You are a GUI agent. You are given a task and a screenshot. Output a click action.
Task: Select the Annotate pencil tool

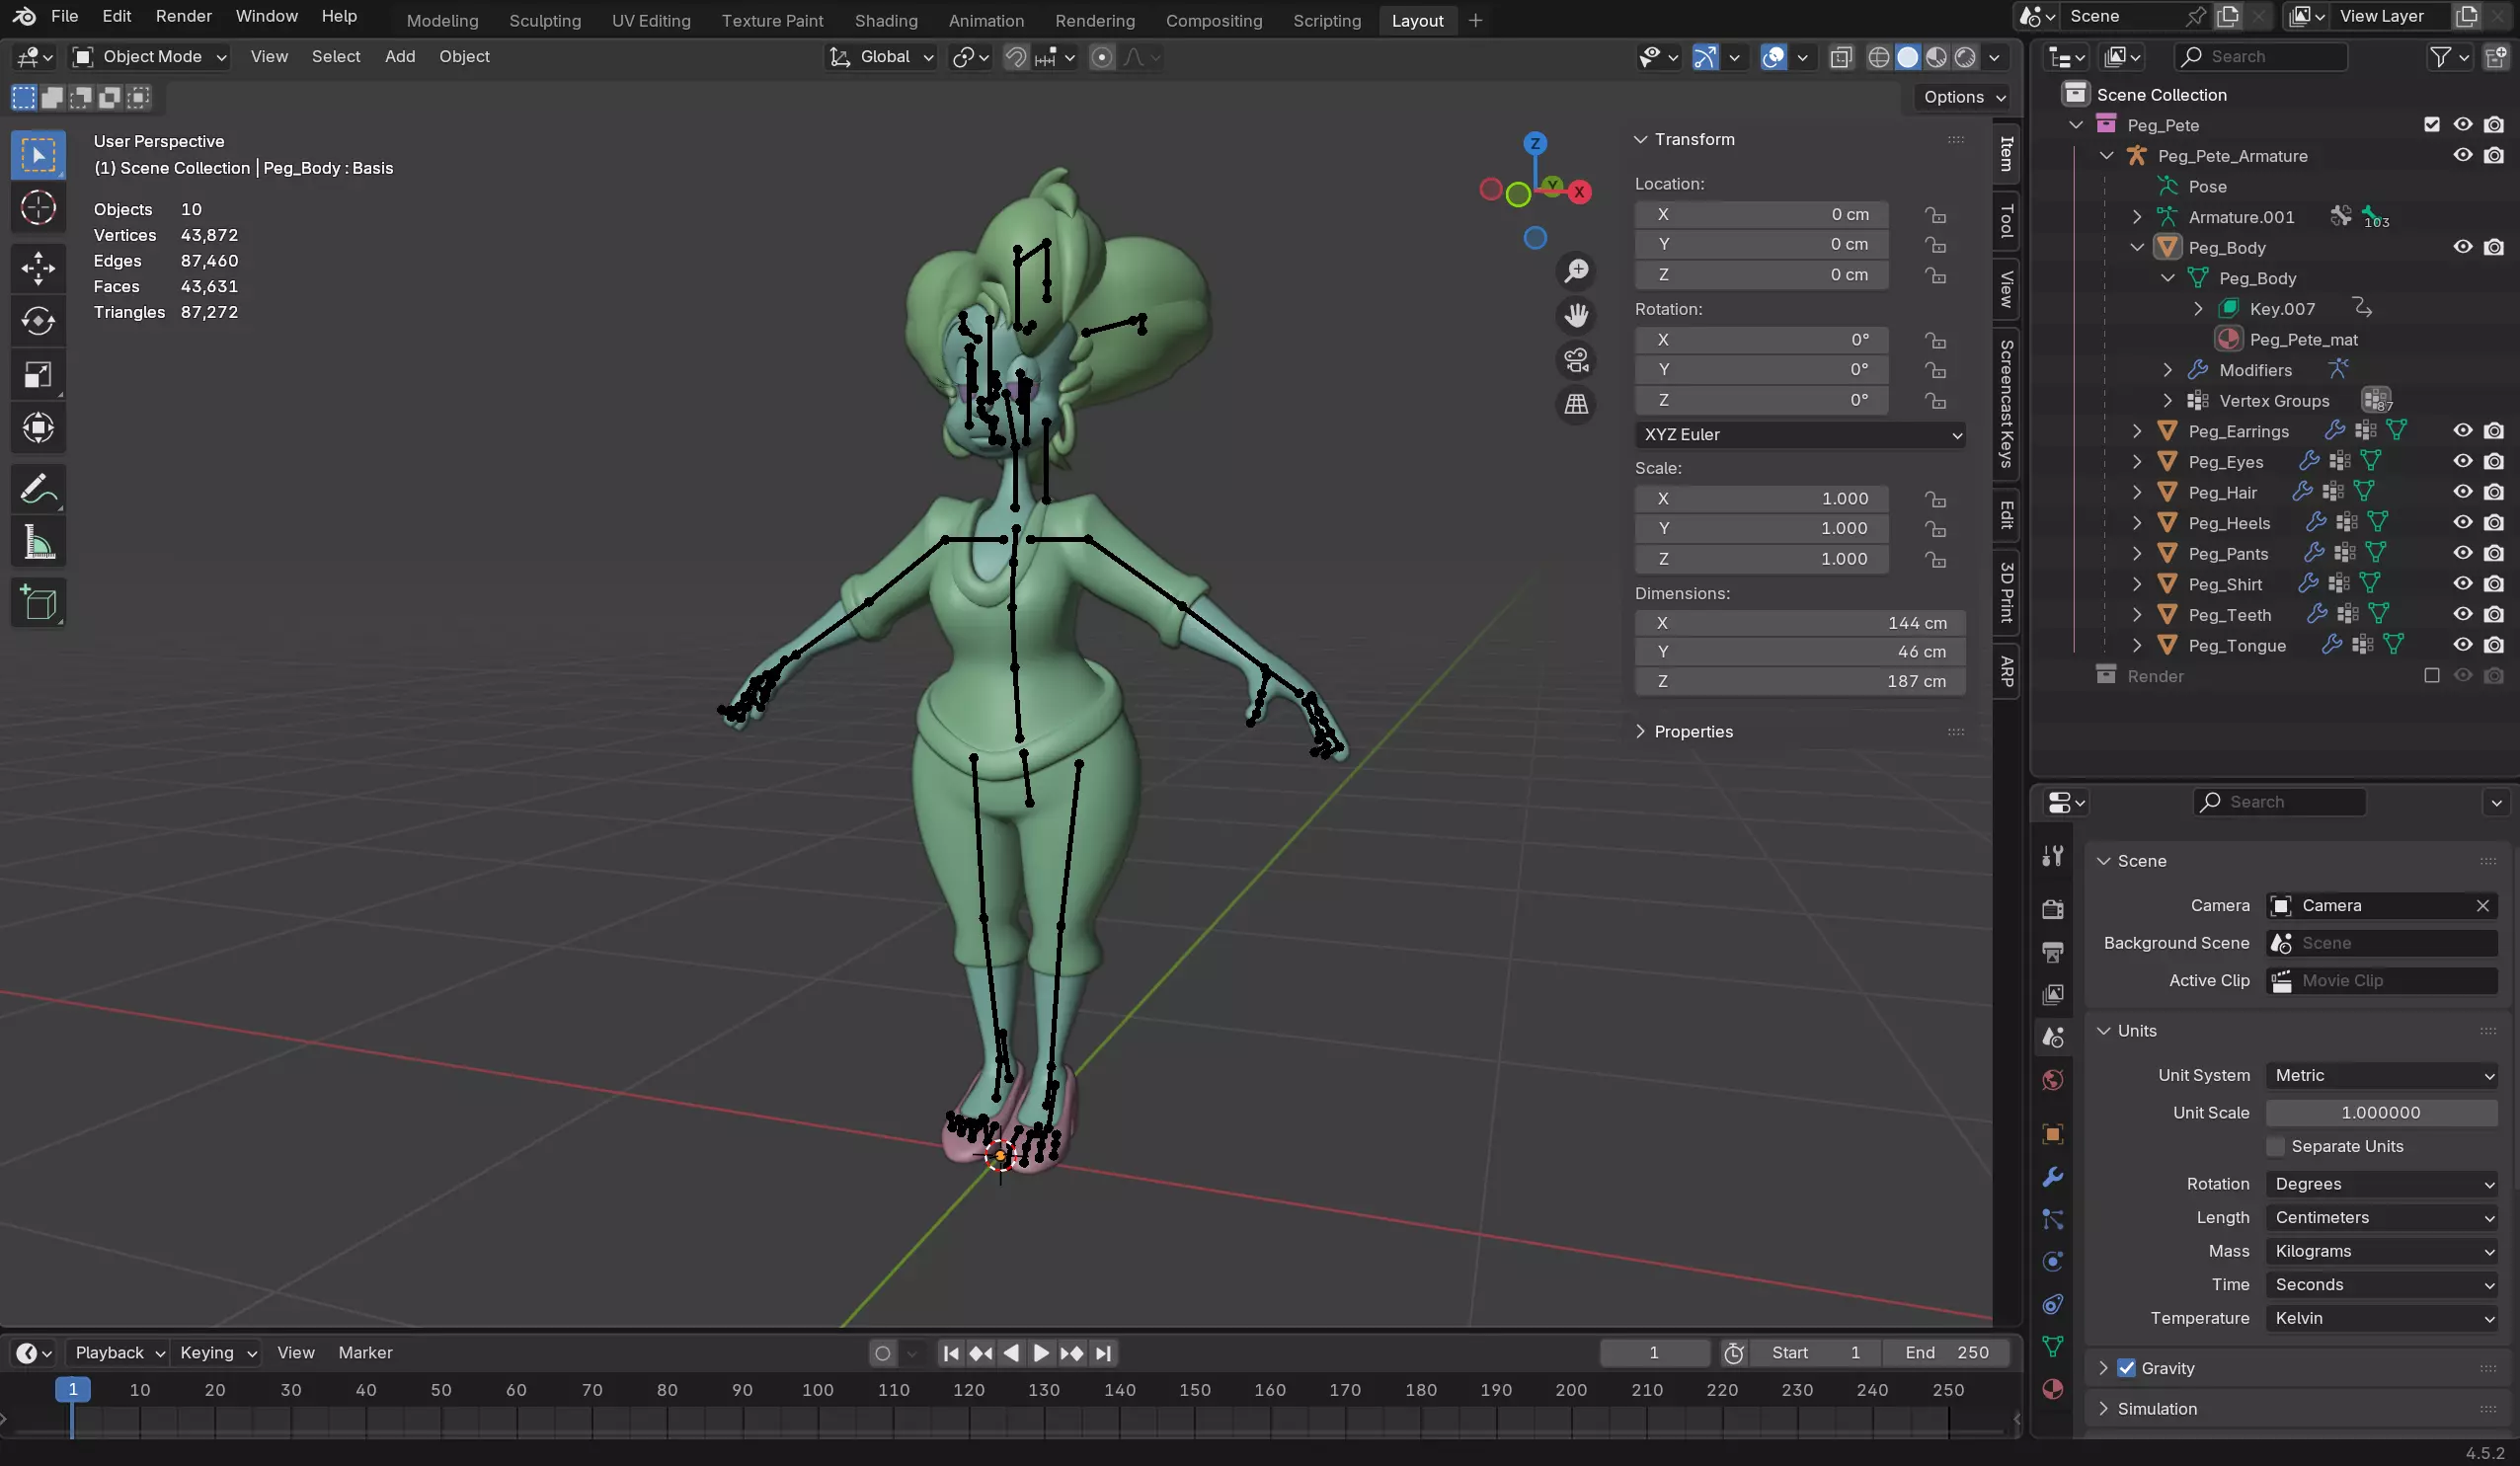[x=38, y=490]
